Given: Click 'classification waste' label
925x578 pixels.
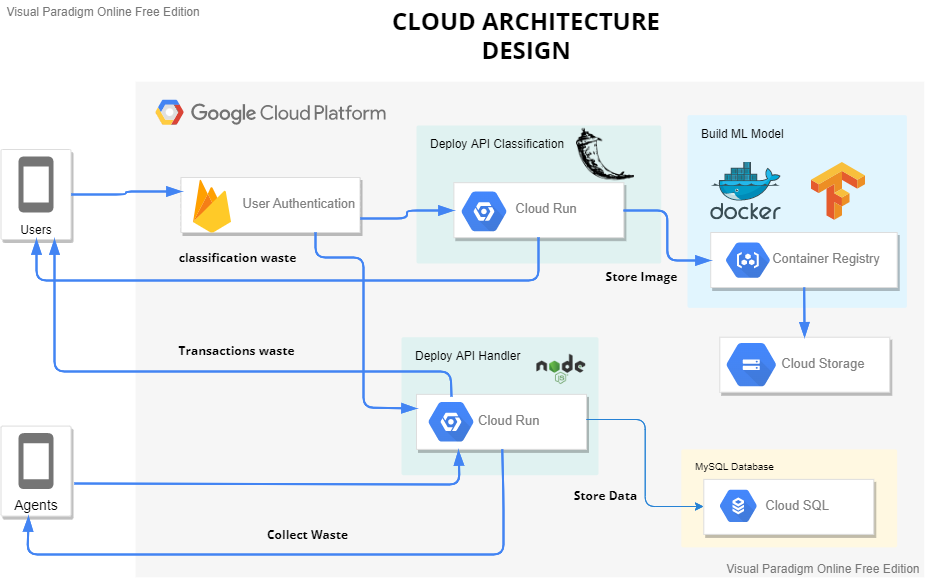Looking at the screenshot, I should [237, 258].
